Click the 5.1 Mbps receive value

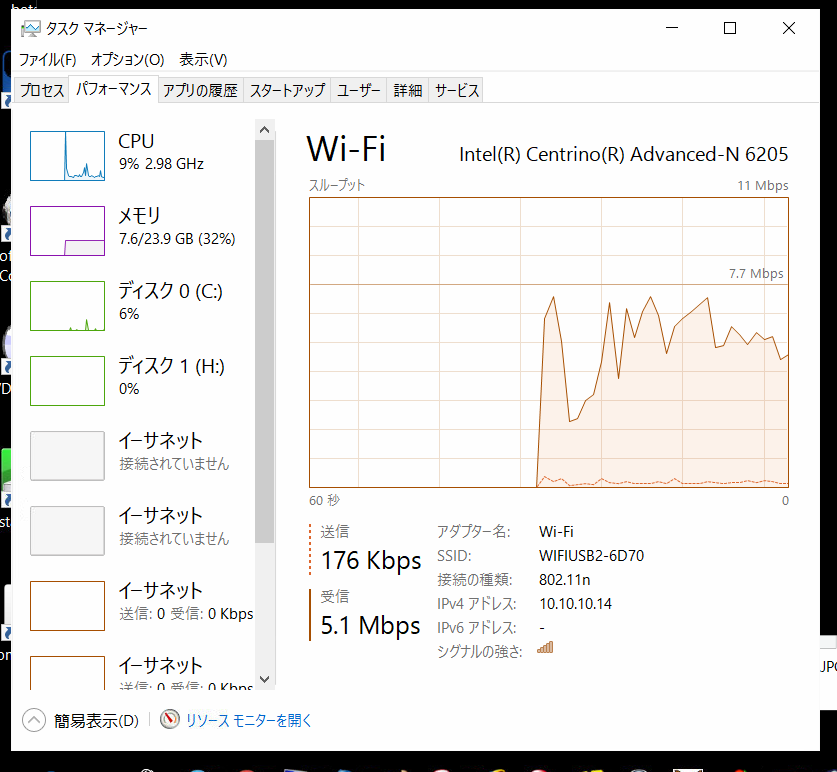coord(370,625)
